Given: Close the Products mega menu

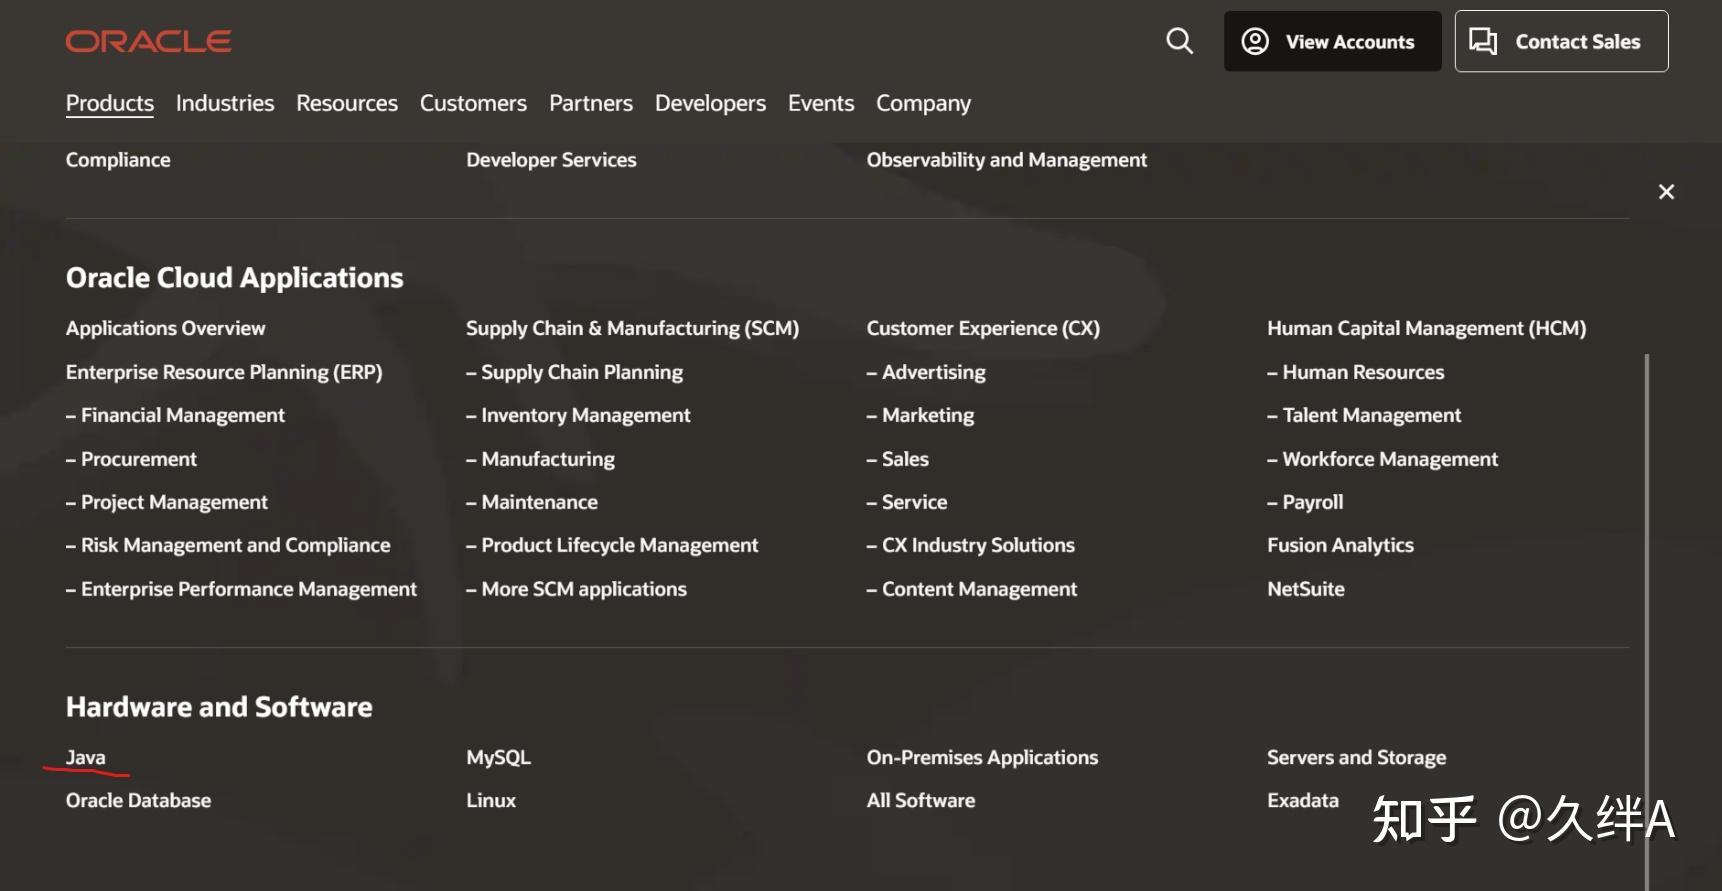Looking at the screenshot, I should pos(1666,192).
